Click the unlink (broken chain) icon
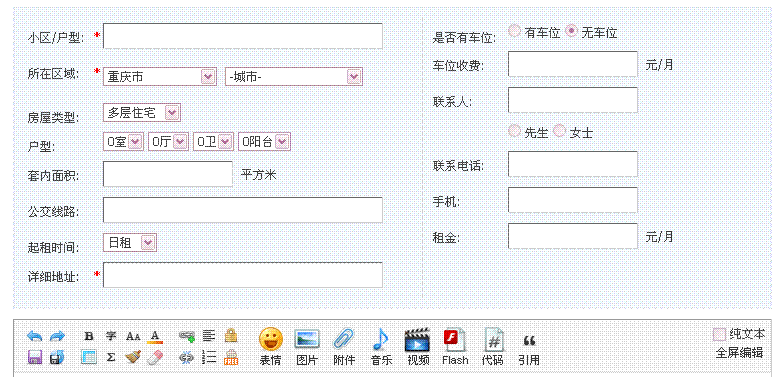The width and height of the screenshot is (774, 377). pyautogui.click(x=187, y=357)
